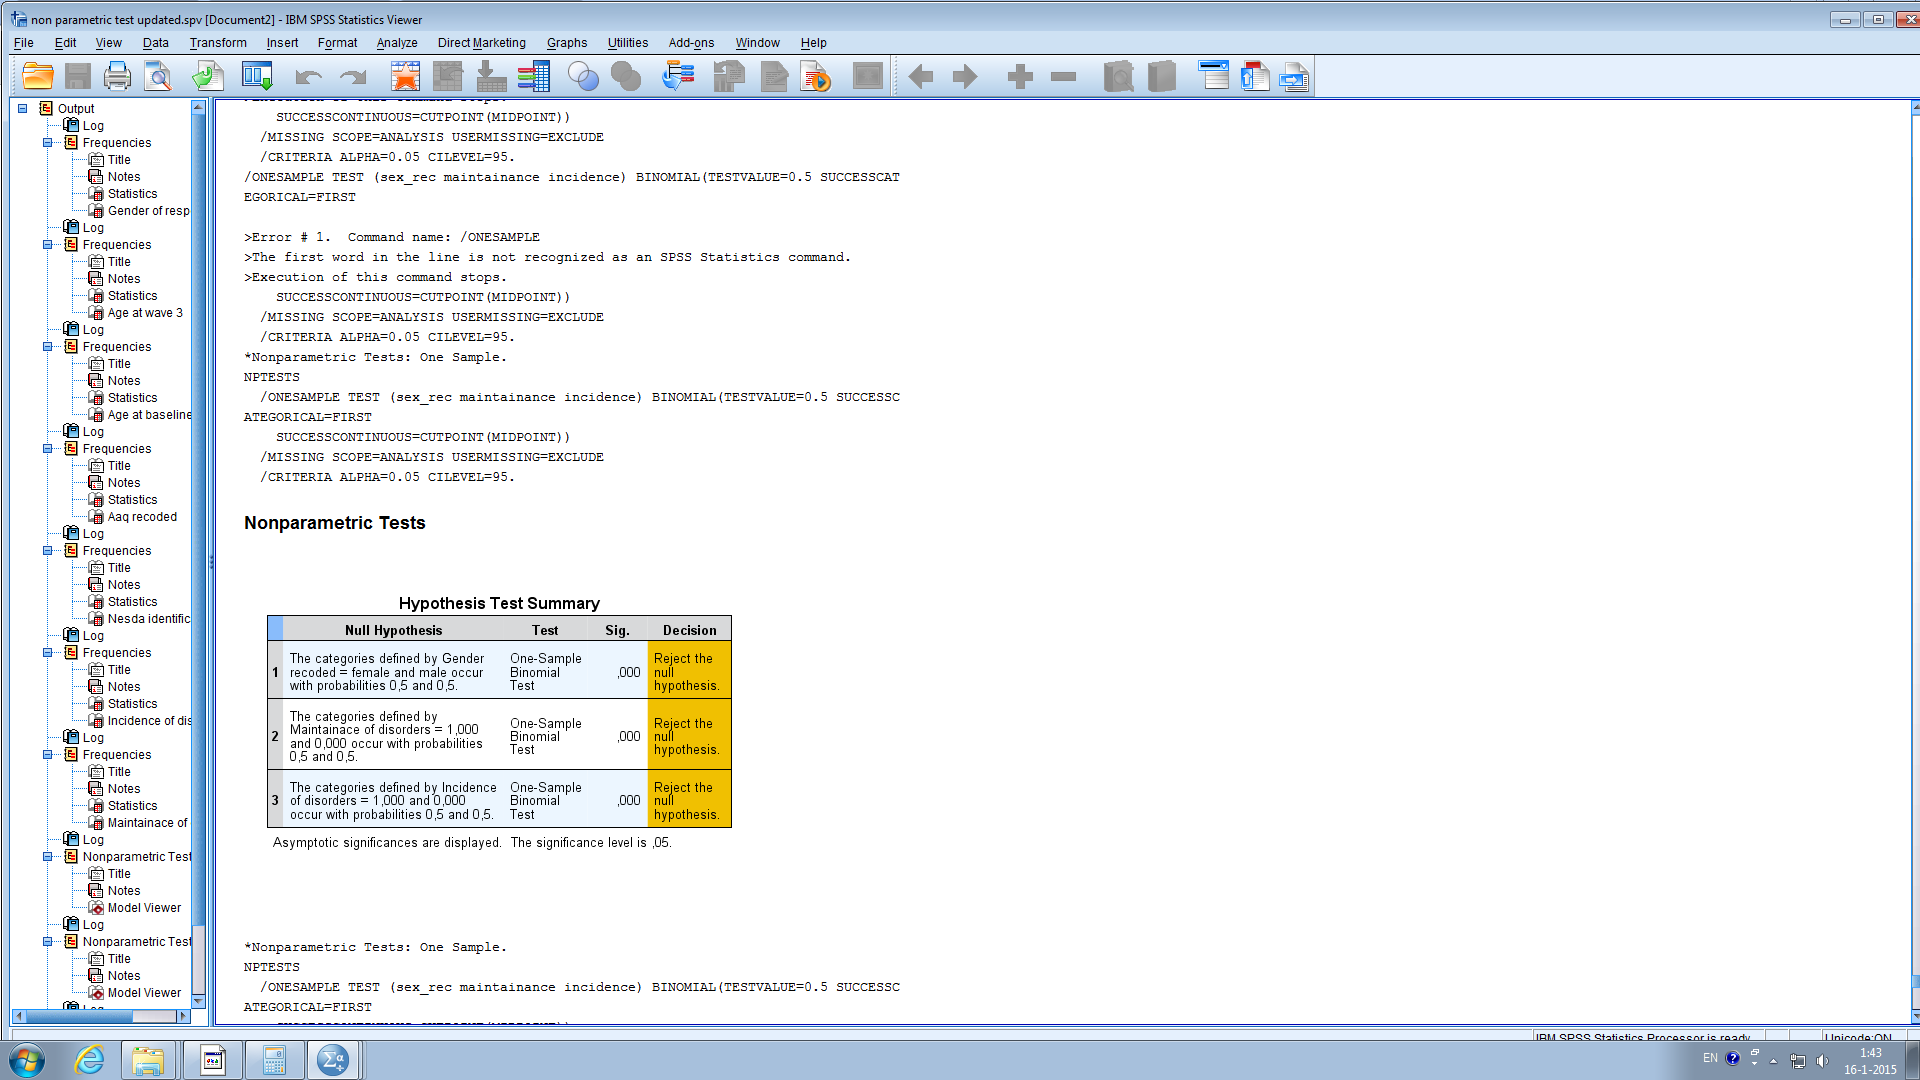Open the Graphs menu
The image size is (1920, 1080).
pyautogui.click(x=566, y=43)
